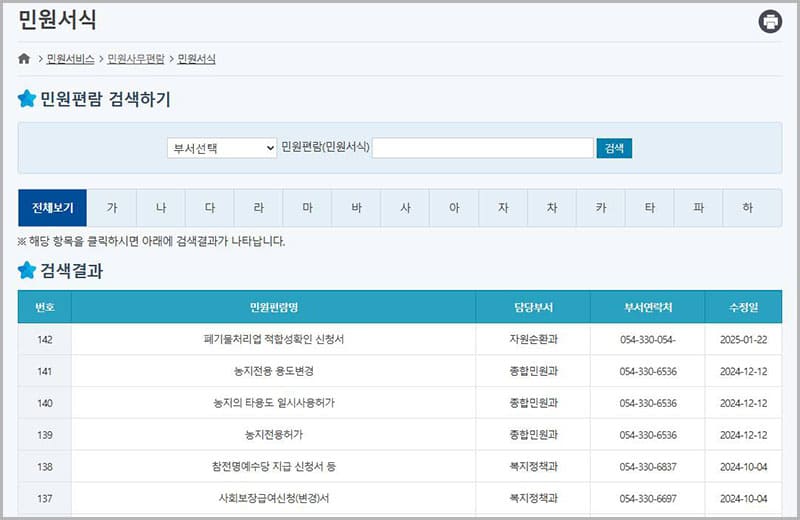
Task: Open the 농지전용 용도변경 entry
Action: coord(274,372)
